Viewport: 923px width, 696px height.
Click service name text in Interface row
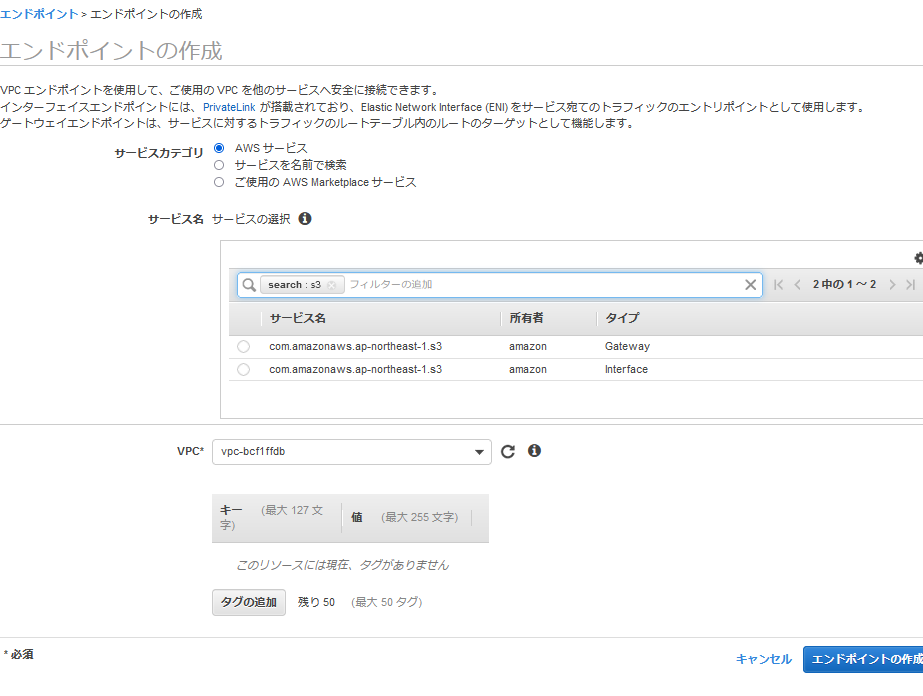coord(356,369)
